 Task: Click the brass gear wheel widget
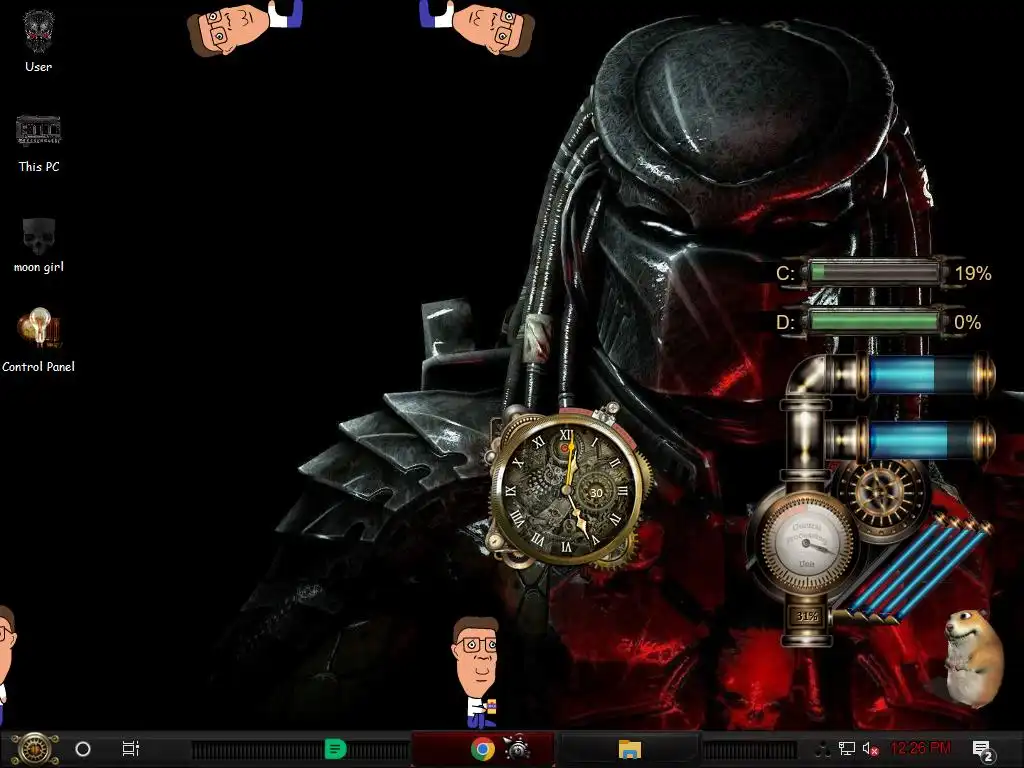pos(881,494)
